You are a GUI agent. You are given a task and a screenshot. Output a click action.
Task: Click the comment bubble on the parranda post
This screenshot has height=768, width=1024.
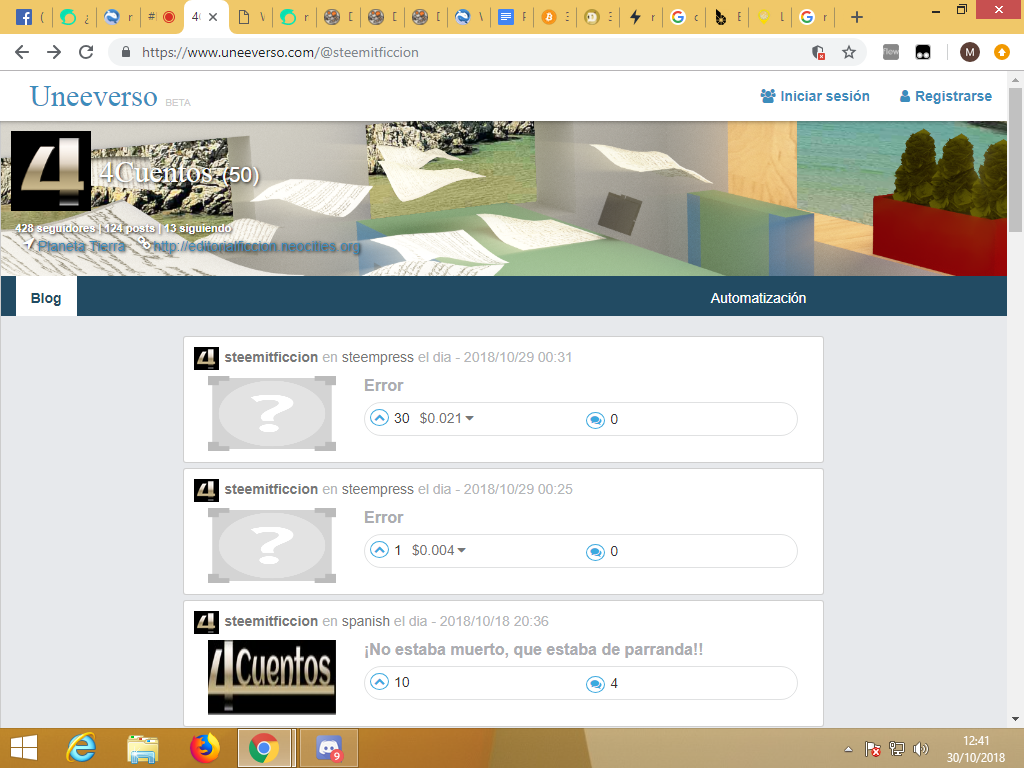(x=595, y=683)
